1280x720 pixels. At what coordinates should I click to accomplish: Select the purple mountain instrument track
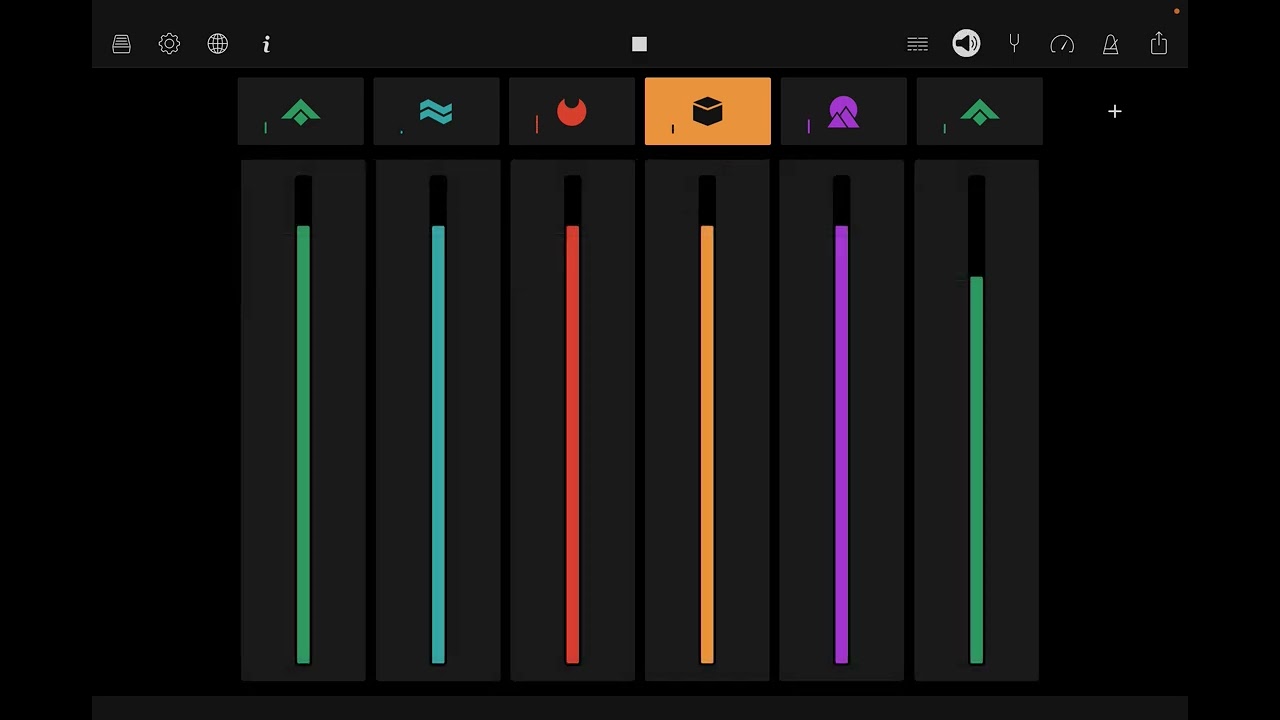(843, 111)
